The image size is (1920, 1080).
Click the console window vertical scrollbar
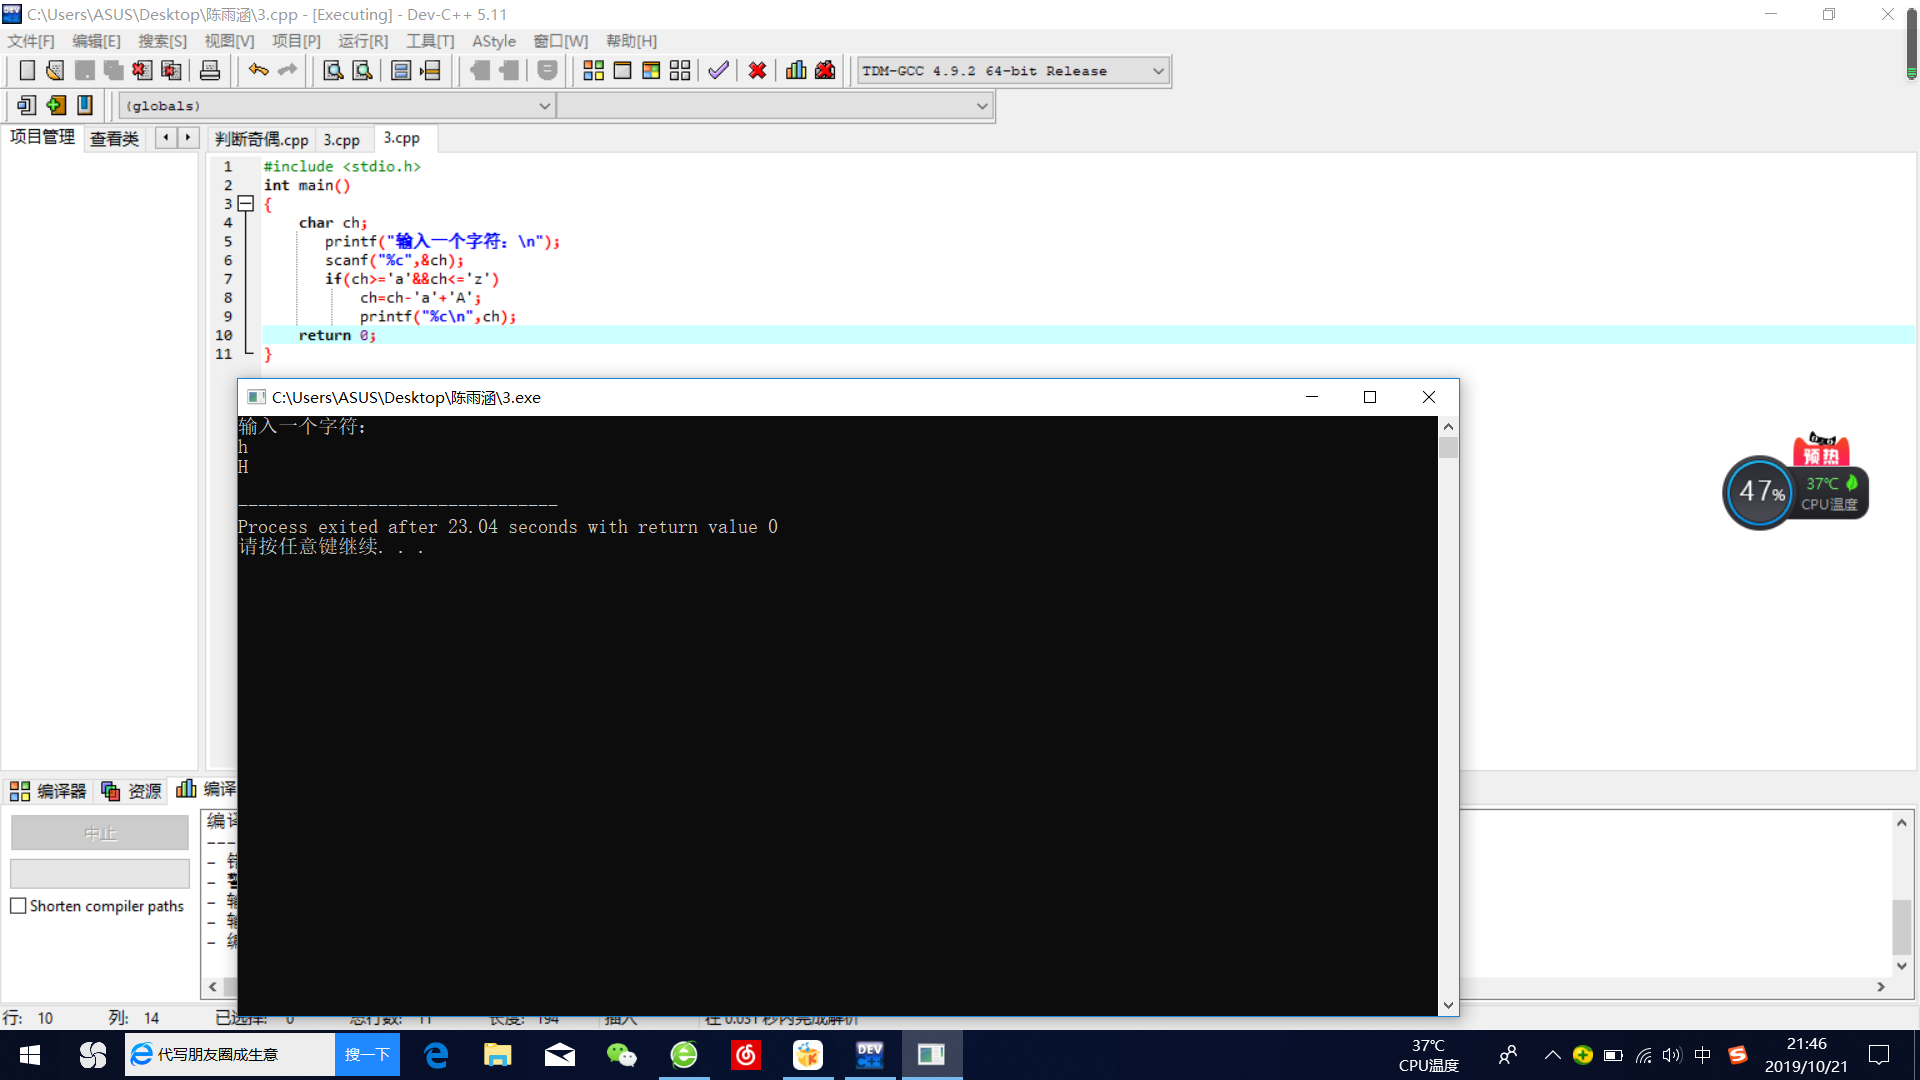coord(1448,700)
